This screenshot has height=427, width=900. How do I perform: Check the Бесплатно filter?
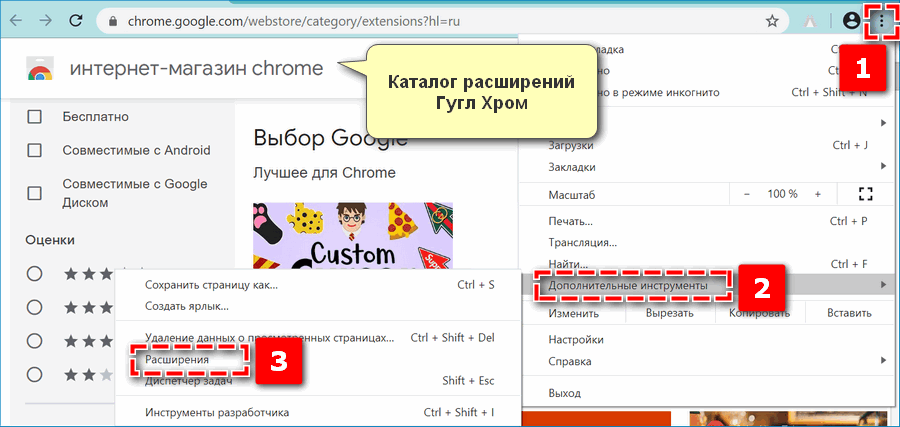click(x=35, y=117)
